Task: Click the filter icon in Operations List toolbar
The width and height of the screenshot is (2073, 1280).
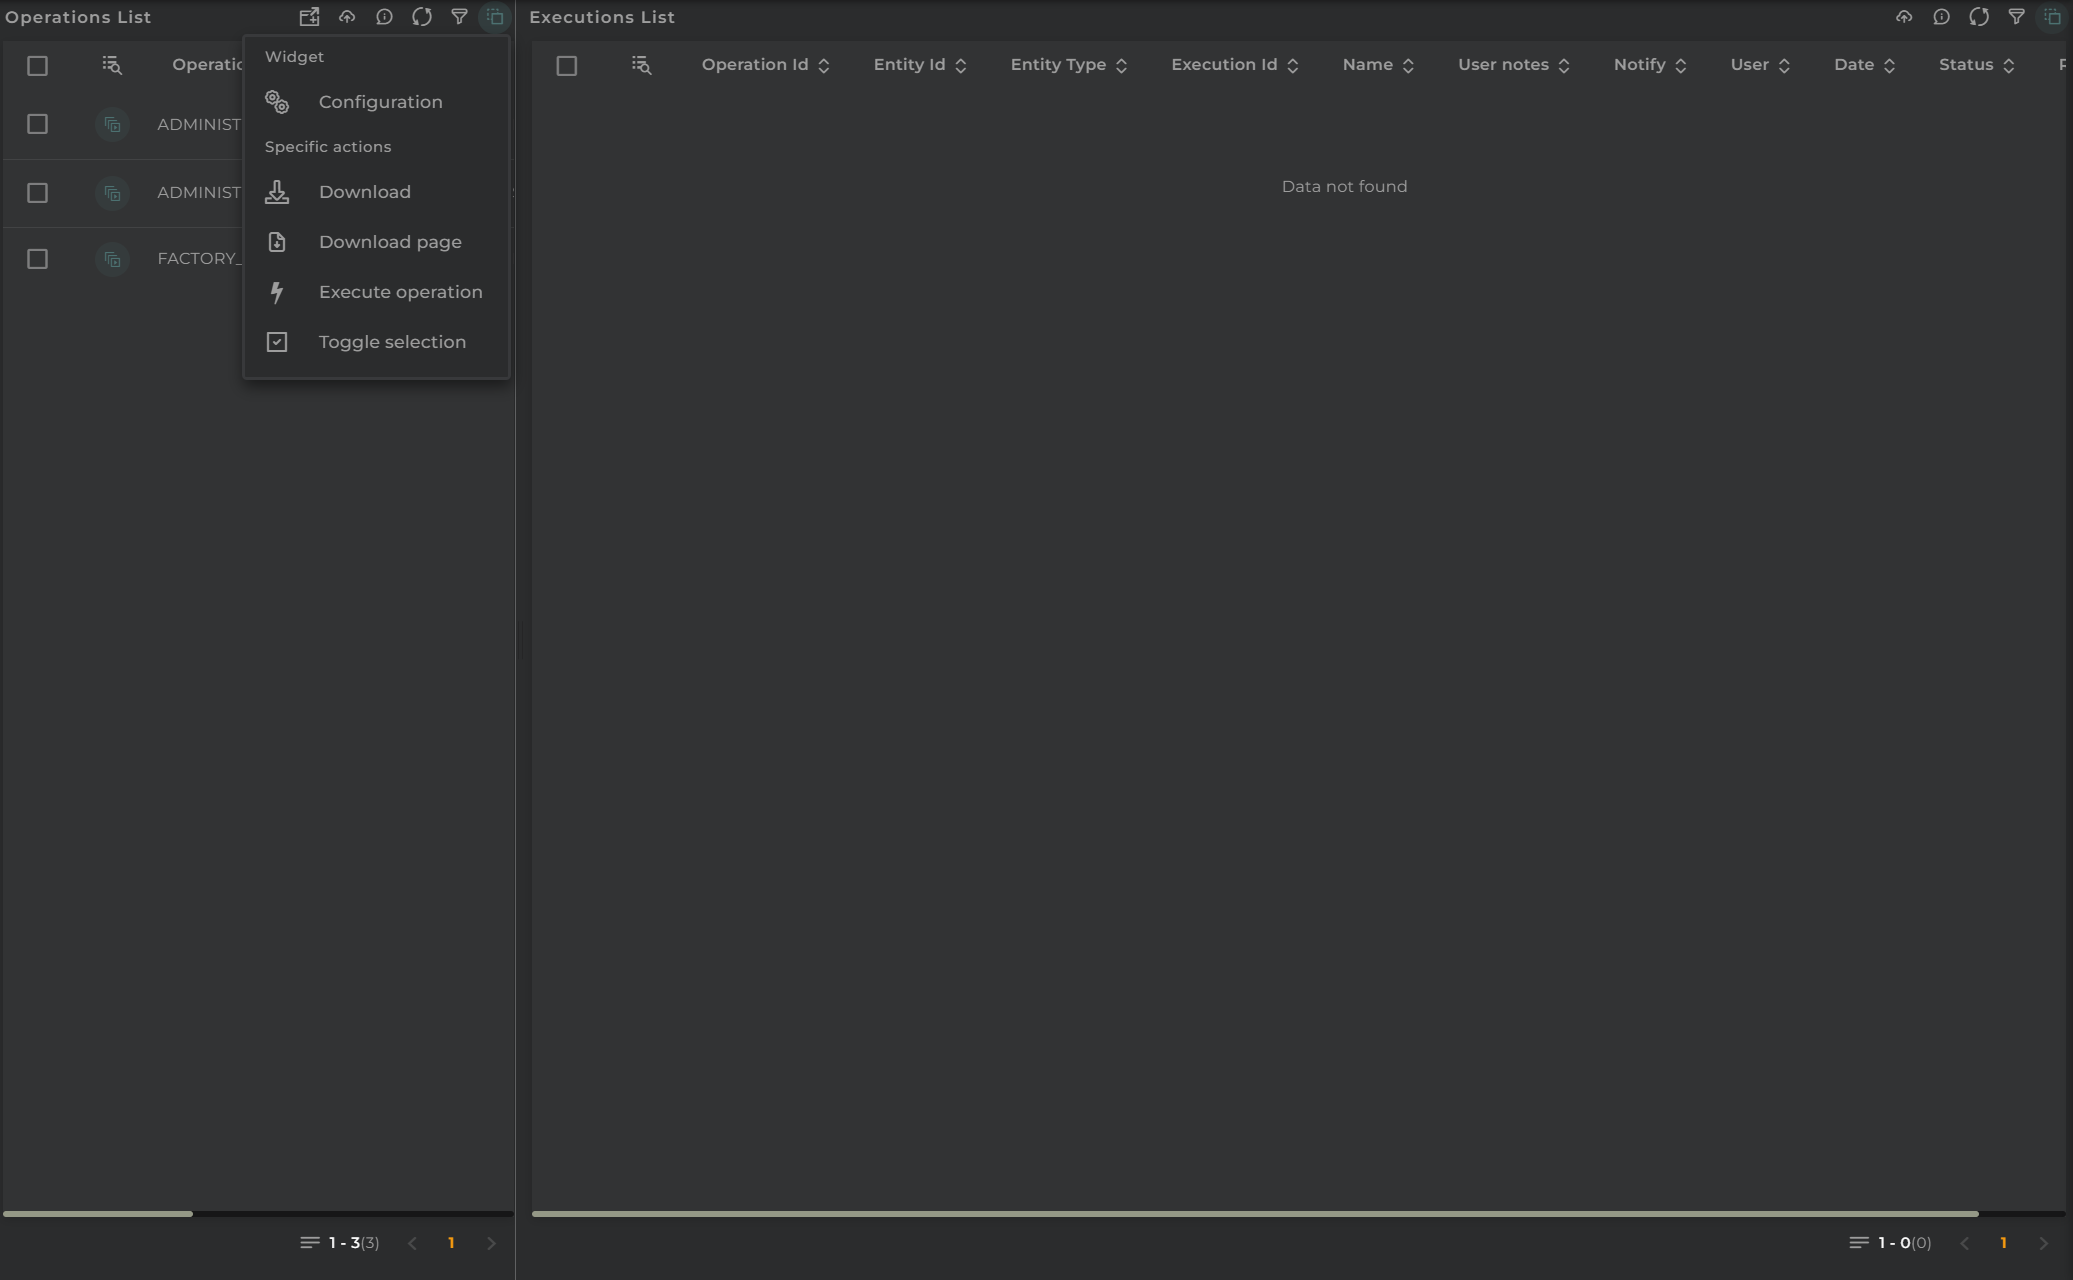Action: 459,16
